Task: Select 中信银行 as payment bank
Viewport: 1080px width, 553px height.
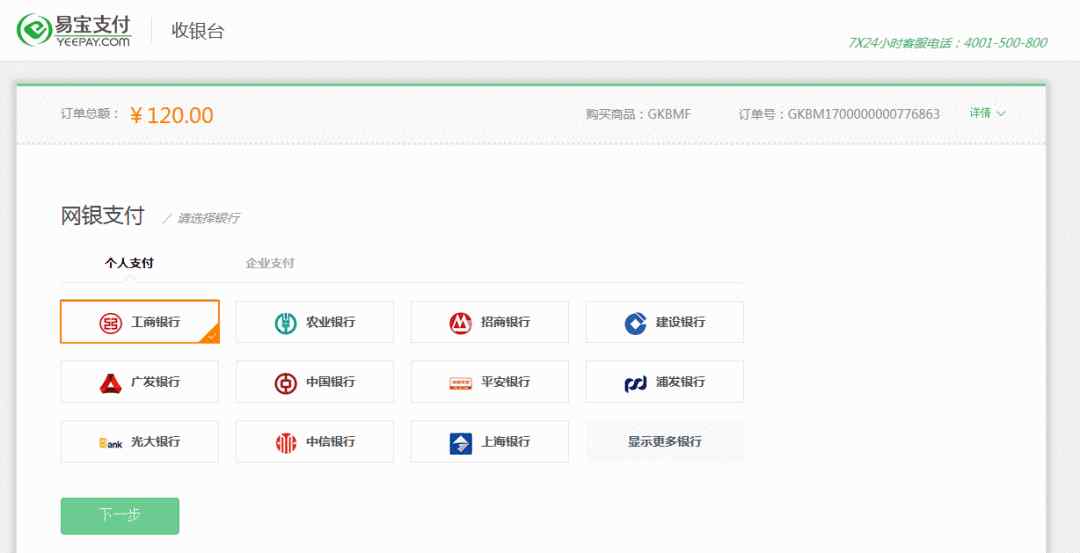Action: pos(315,442)
